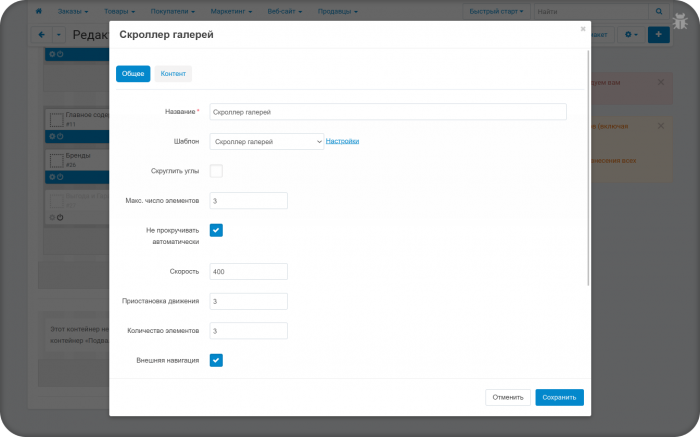
Task: Click the back arrow button
Action: [x=42, y=34]
